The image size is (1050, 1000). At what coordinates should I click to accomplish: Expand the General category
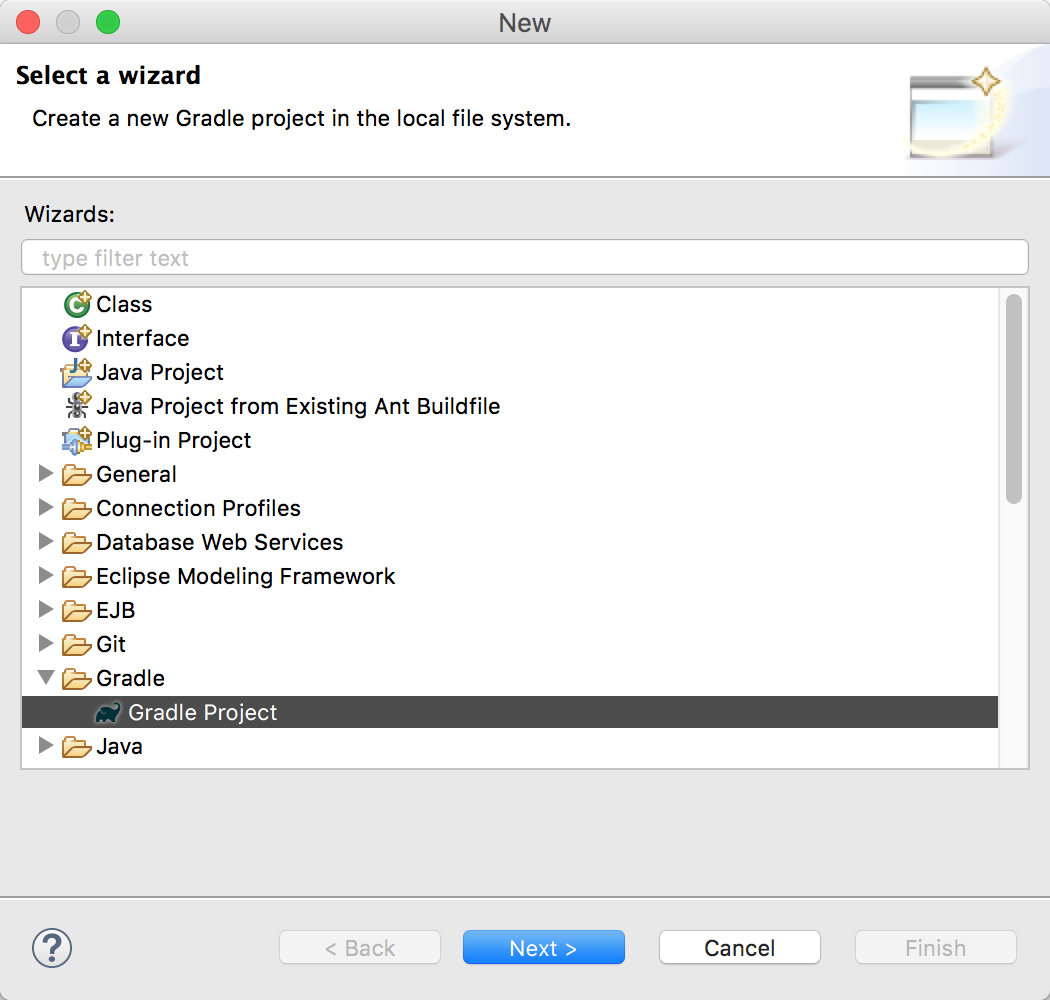46,474
